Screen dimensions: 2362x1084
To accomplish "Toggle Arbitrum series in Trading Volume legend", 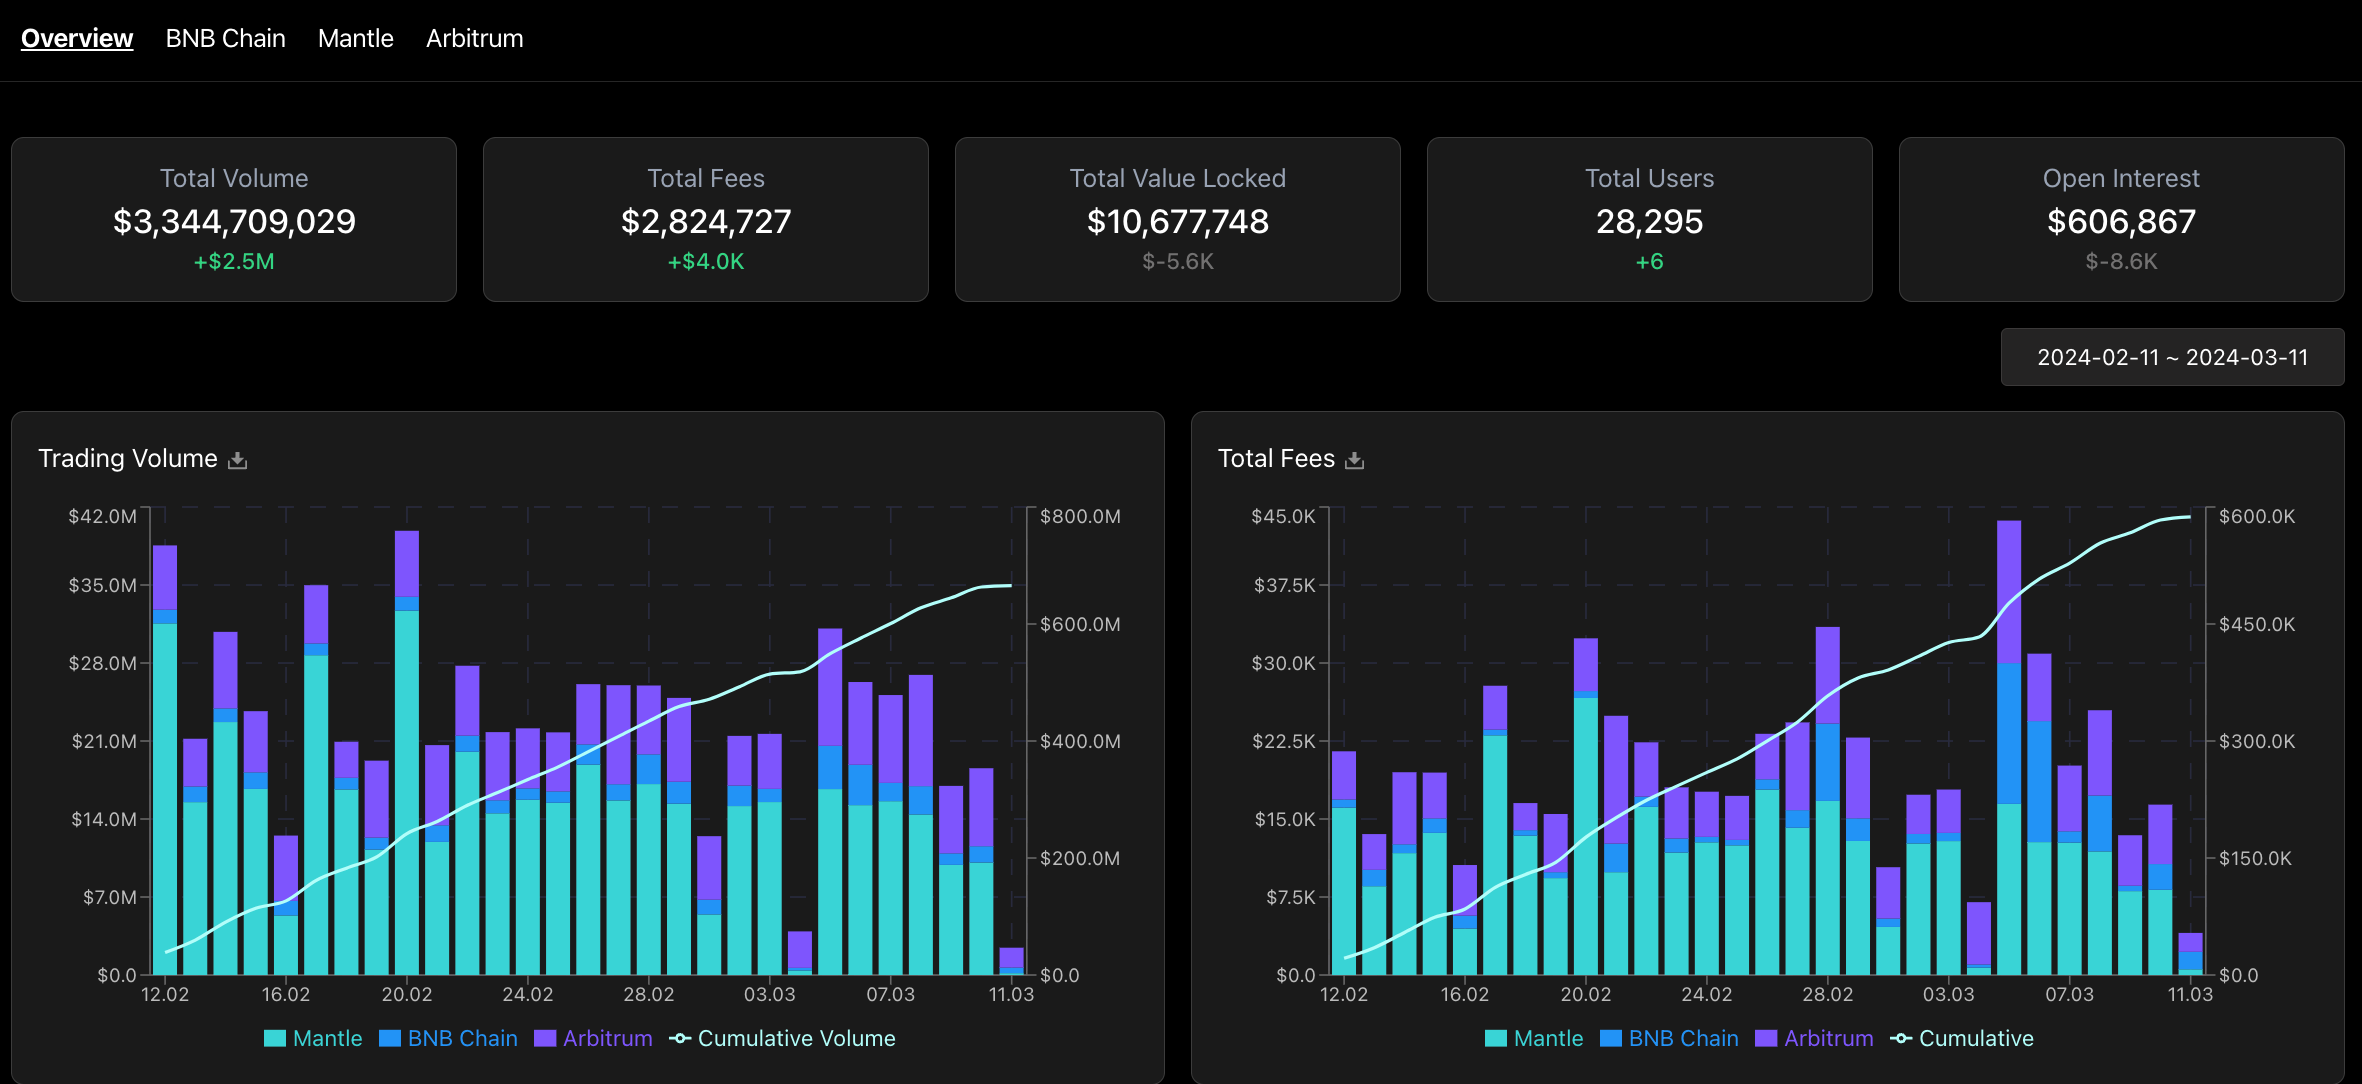I will point(593,1038).
